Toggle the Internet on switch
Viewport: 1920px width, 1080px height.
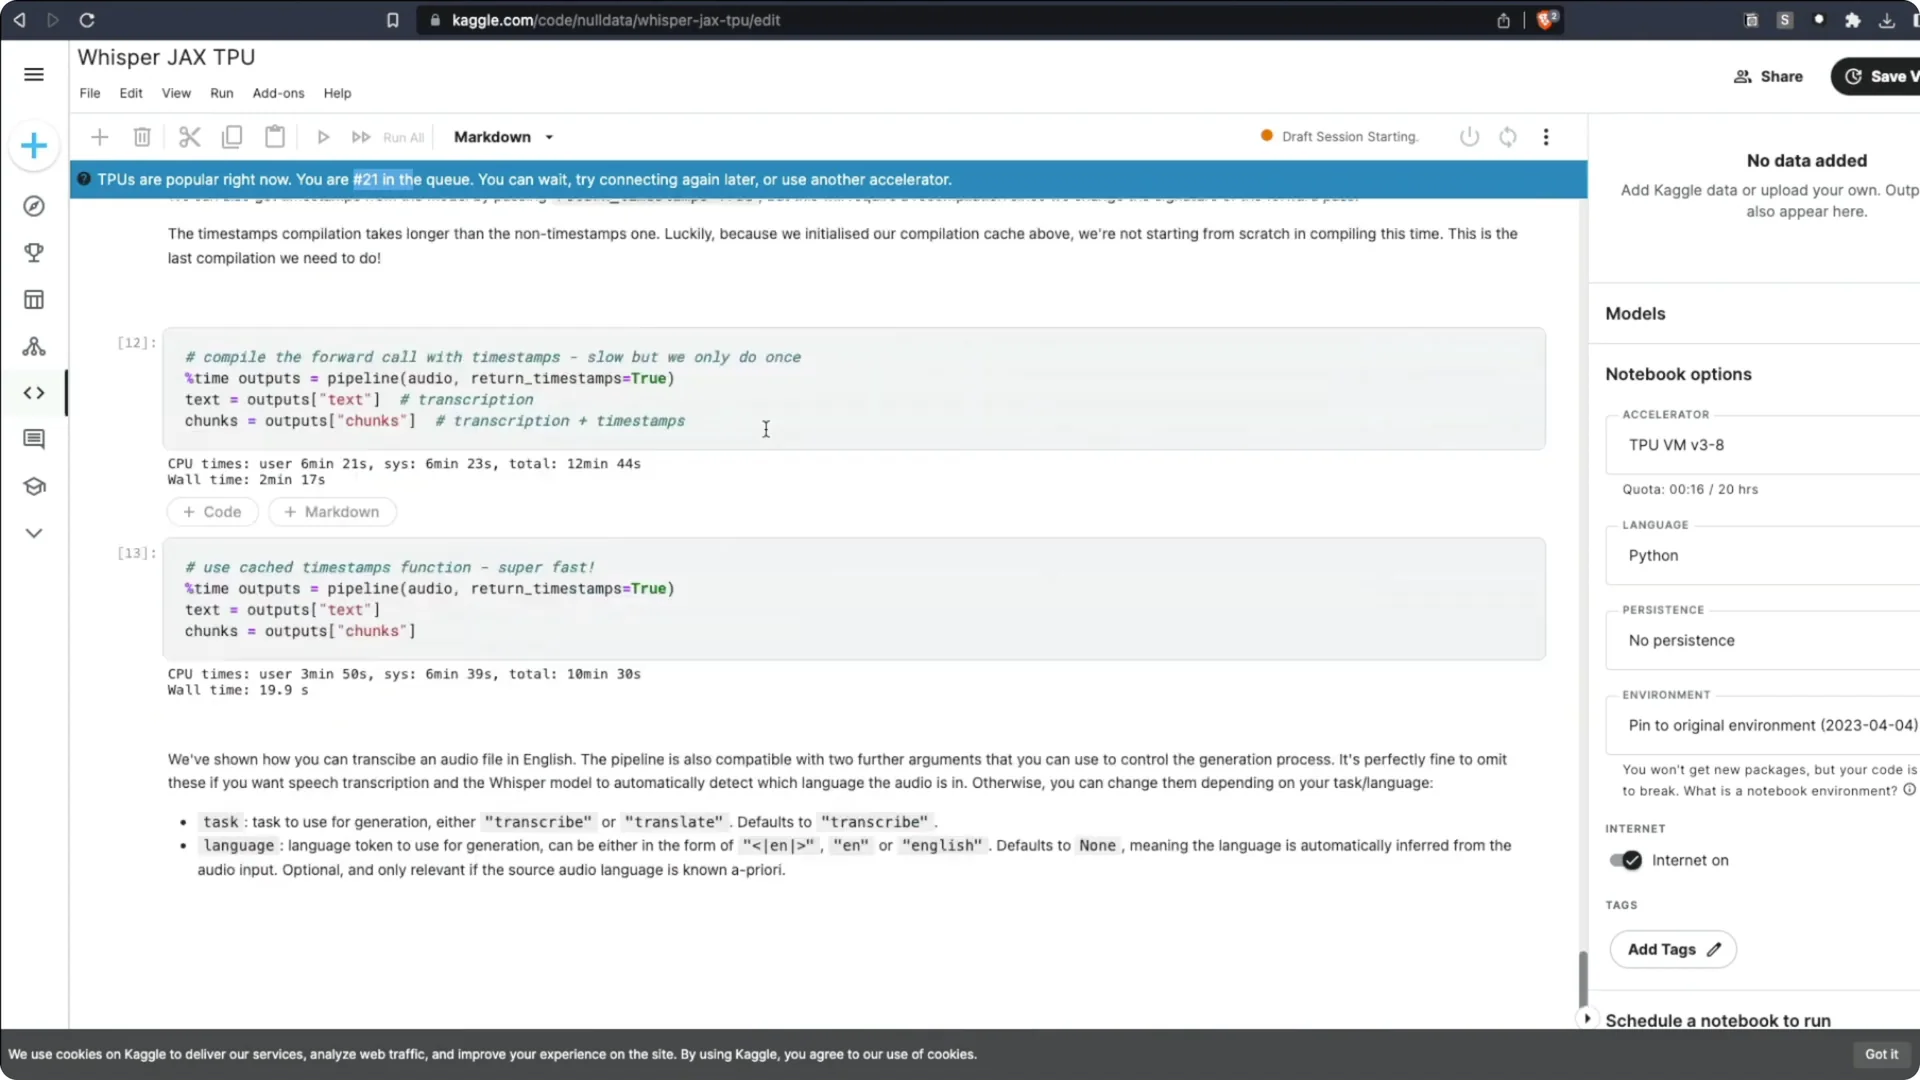pos(1625,860)
